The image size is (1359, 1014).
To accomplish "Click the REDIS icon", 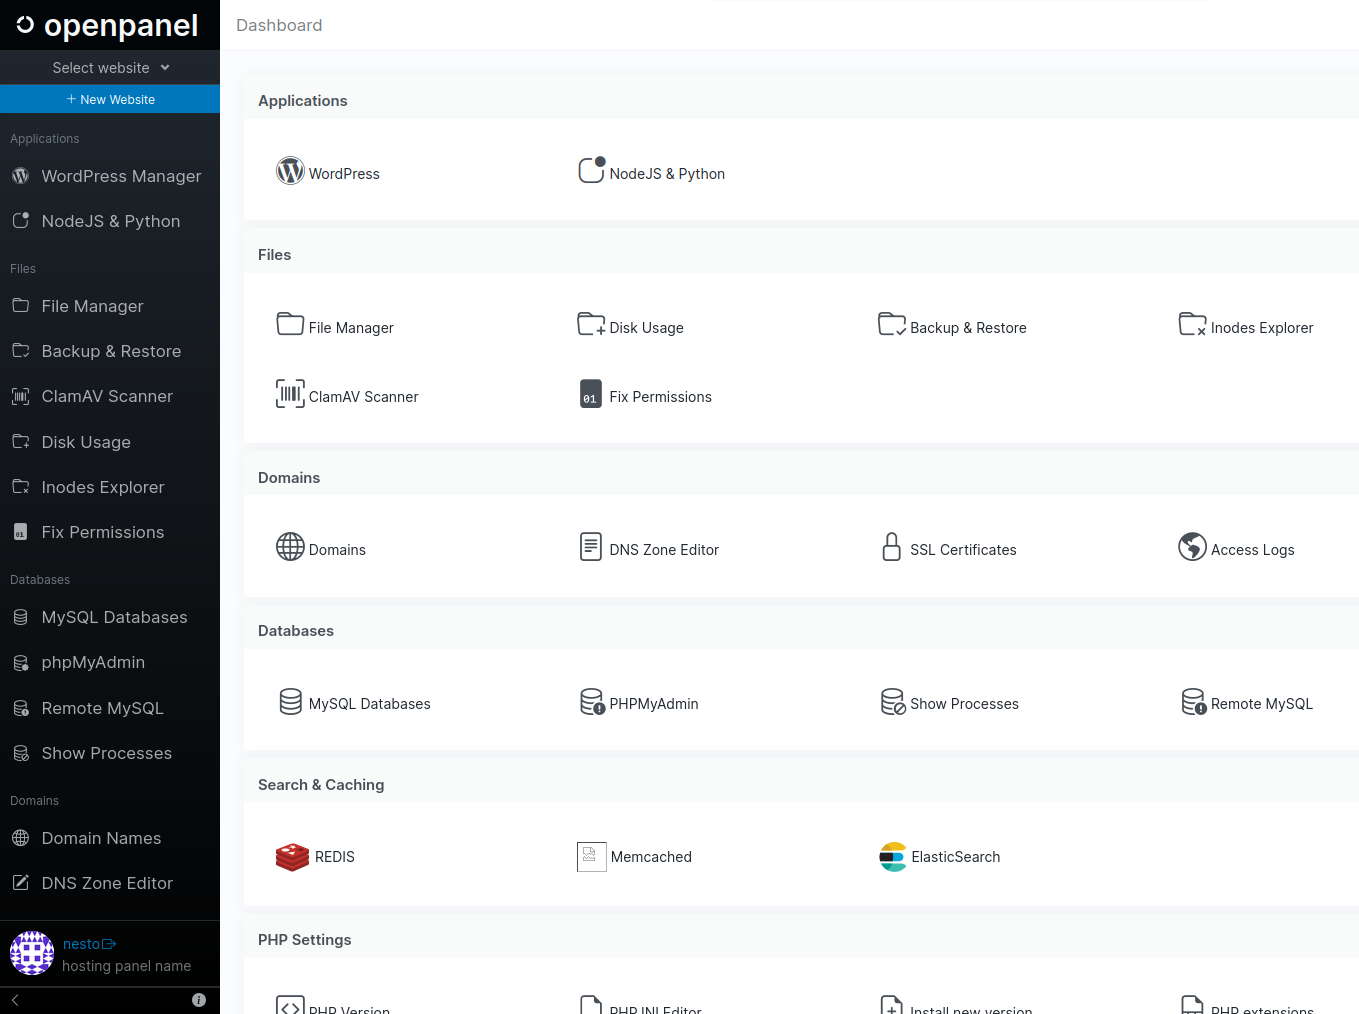I will click(292, 857).
